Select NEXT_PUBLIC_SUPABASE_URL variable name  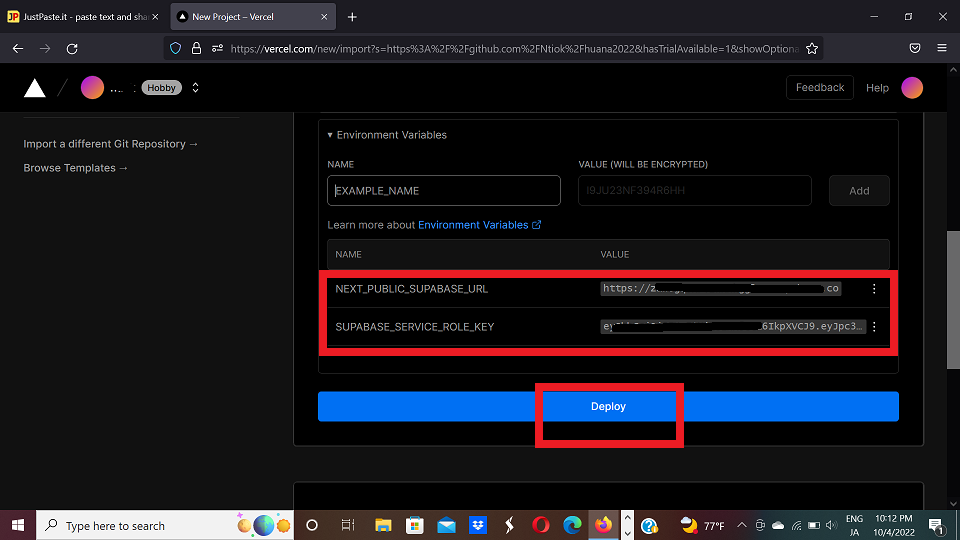pos(411,288)
